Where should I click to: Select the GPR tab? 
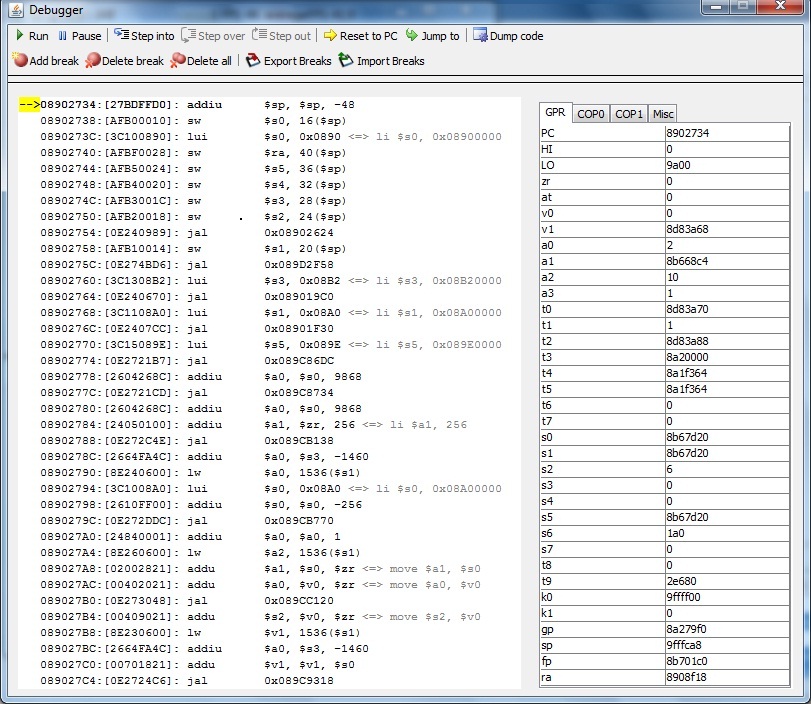point(555,113)
